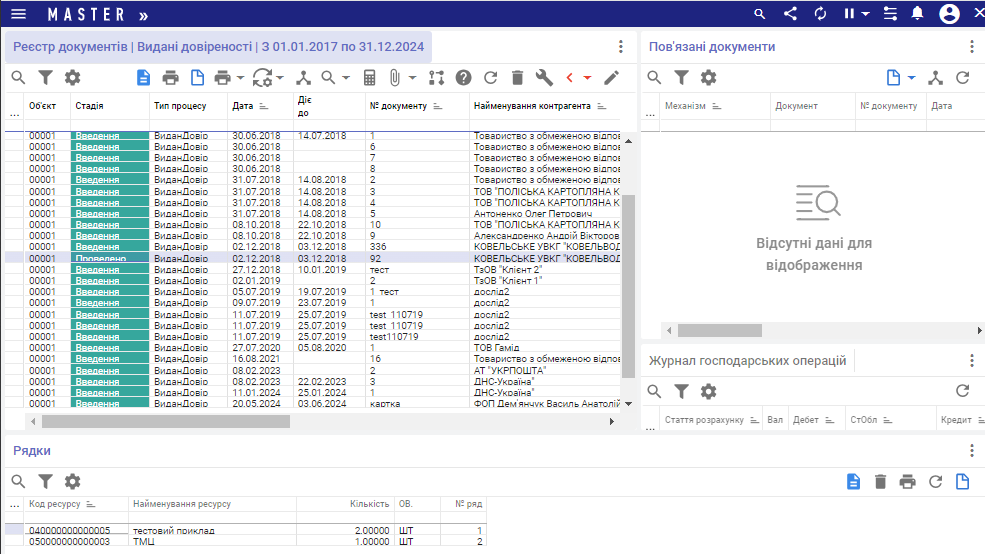Open the help question mark icon

click(463, 77)
